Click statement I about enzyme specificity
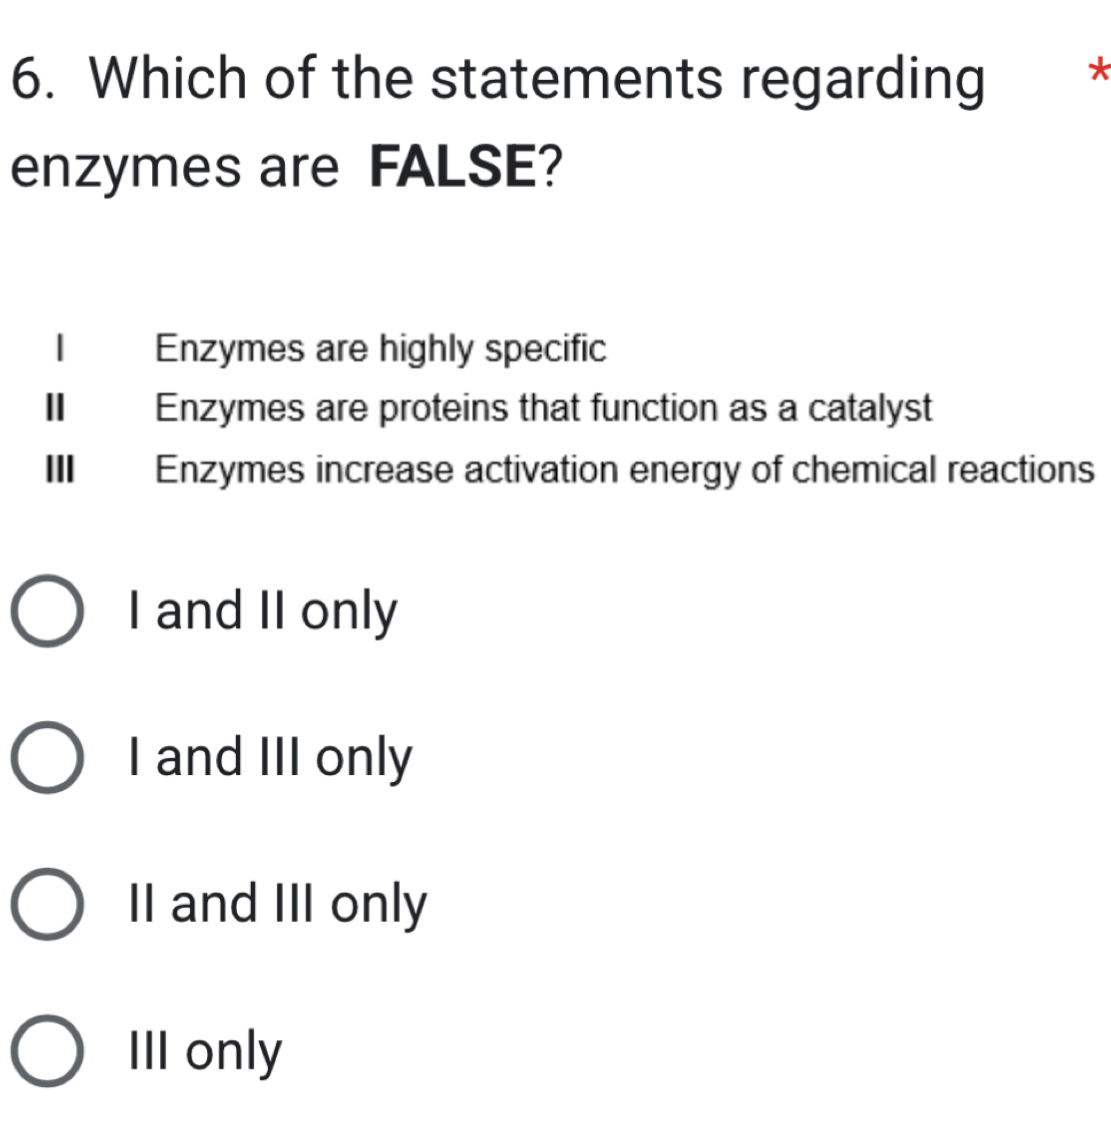1111x1137 pixels. click(381, 349)
